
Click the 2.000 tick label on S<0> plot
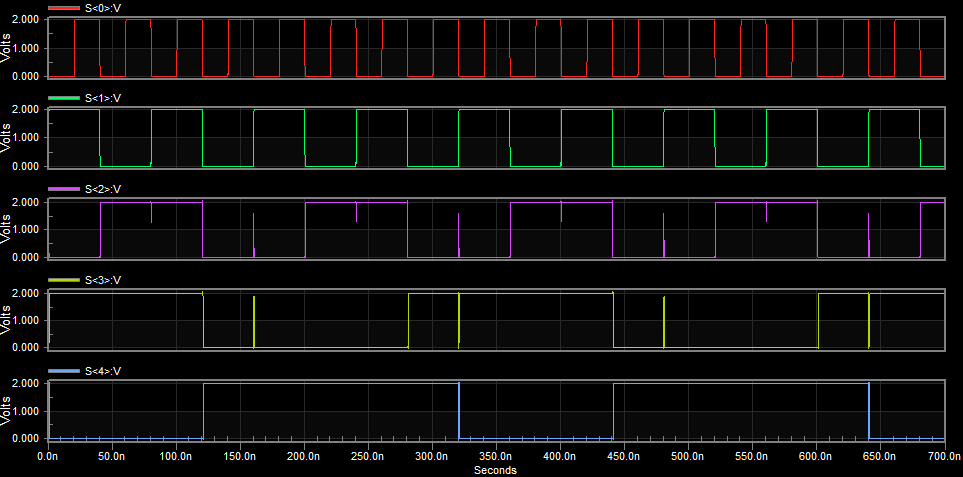point(28,20)
